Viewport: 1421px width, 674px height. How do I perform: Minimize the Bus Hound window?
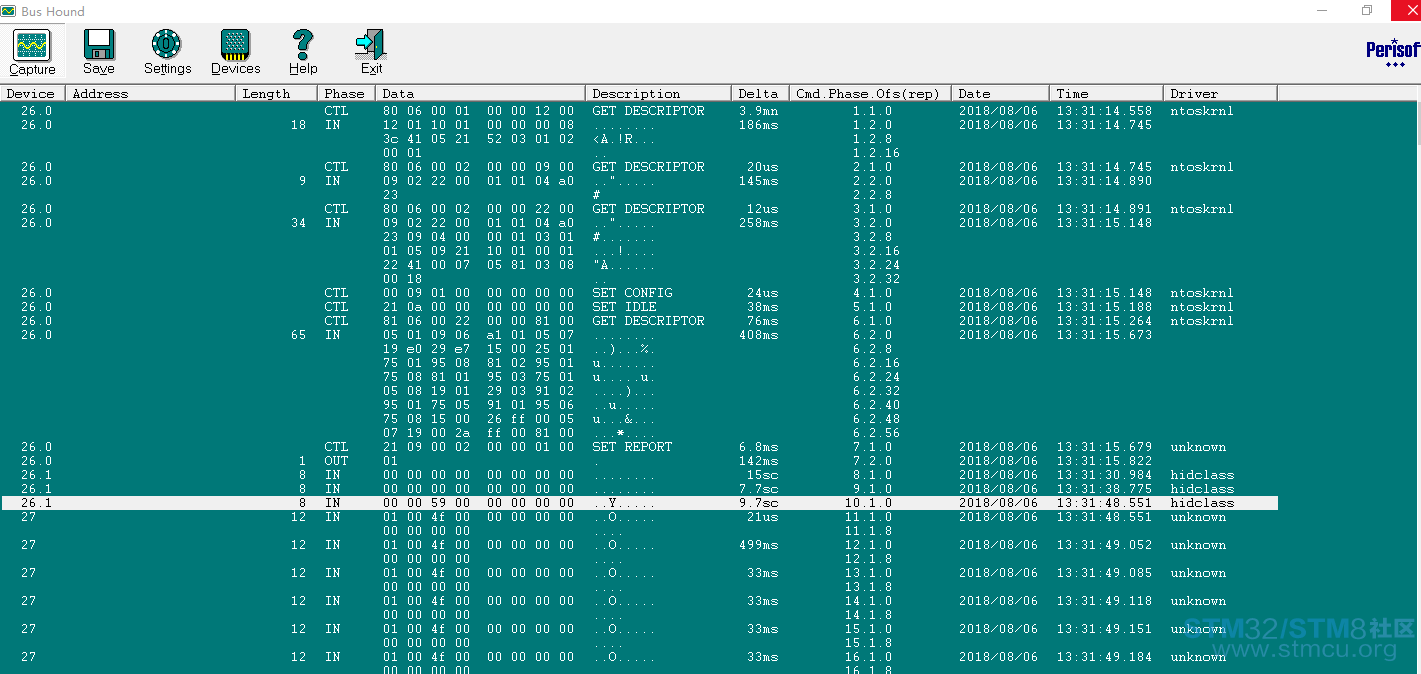[1322, 11]
